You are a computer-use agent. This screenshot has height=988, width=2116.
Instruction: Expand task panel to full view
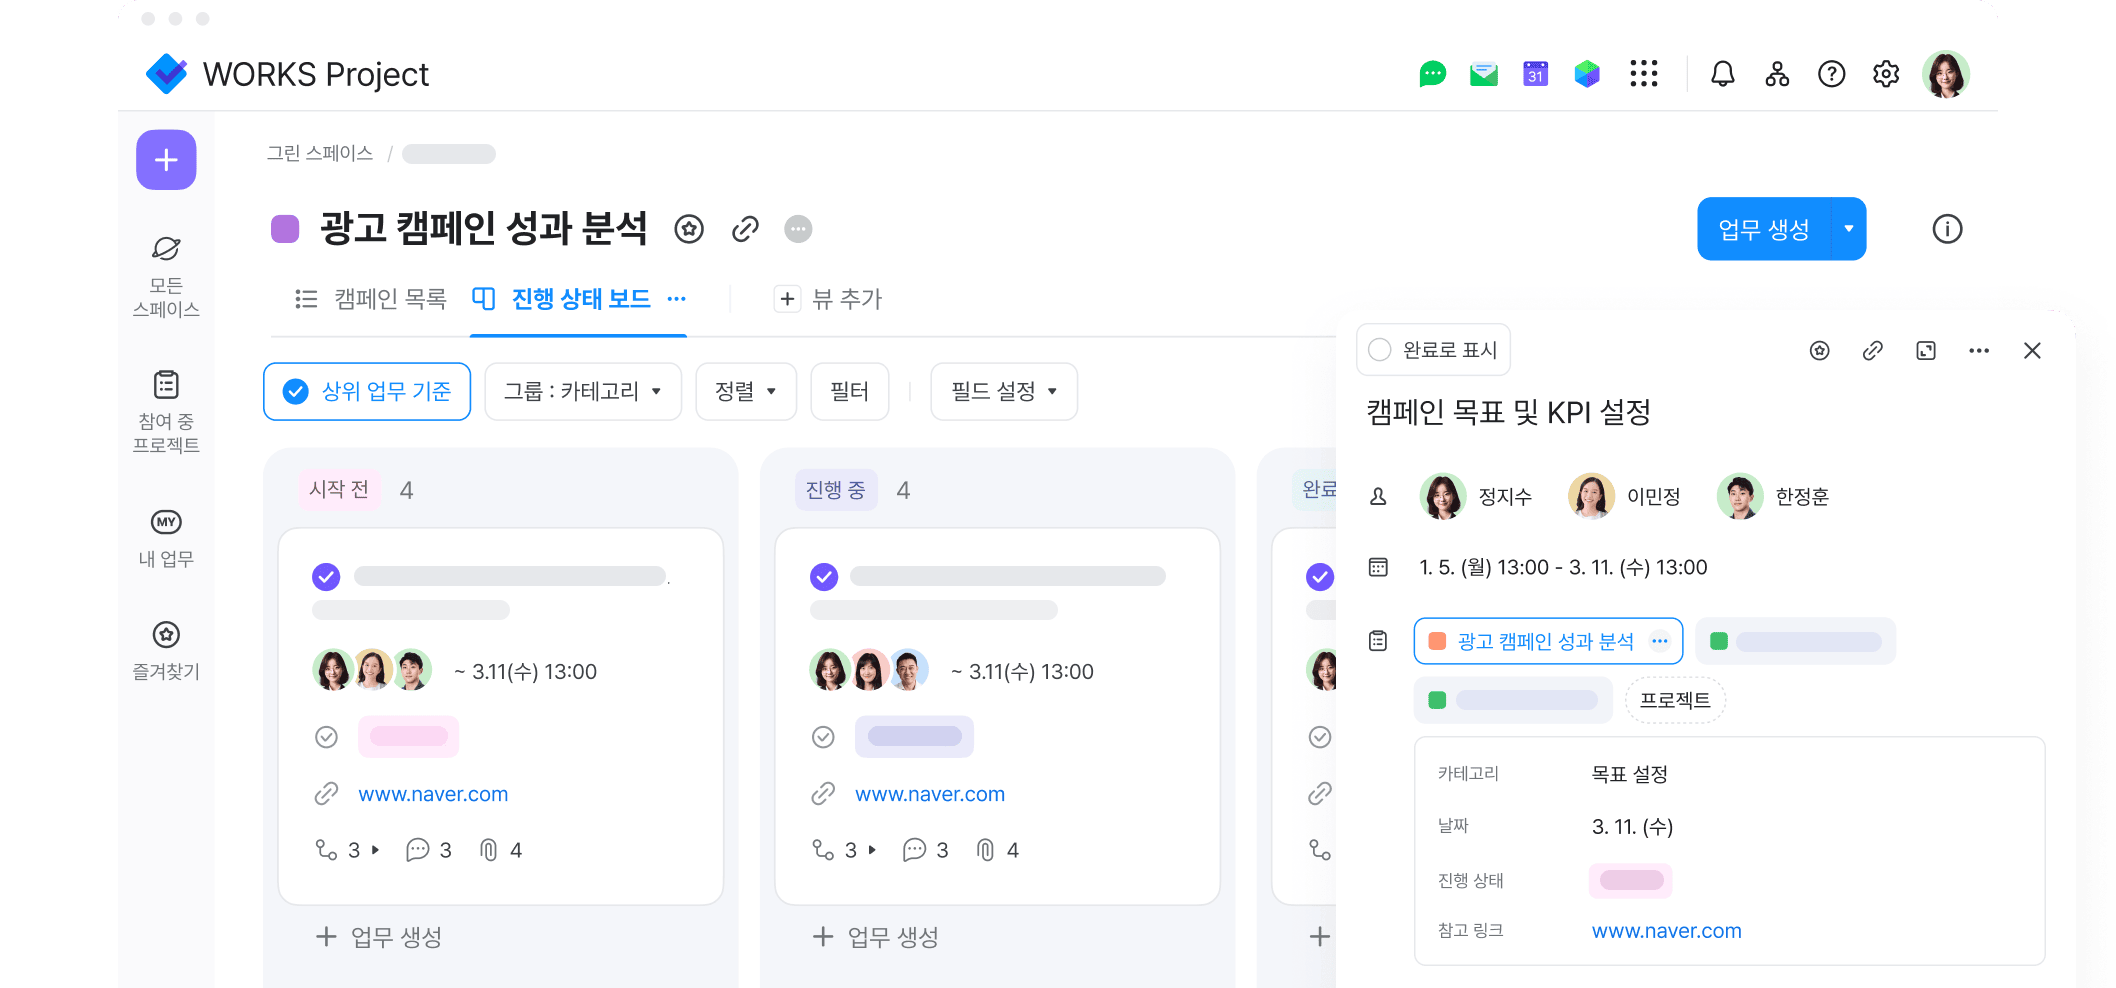(x=1925, y=350)
